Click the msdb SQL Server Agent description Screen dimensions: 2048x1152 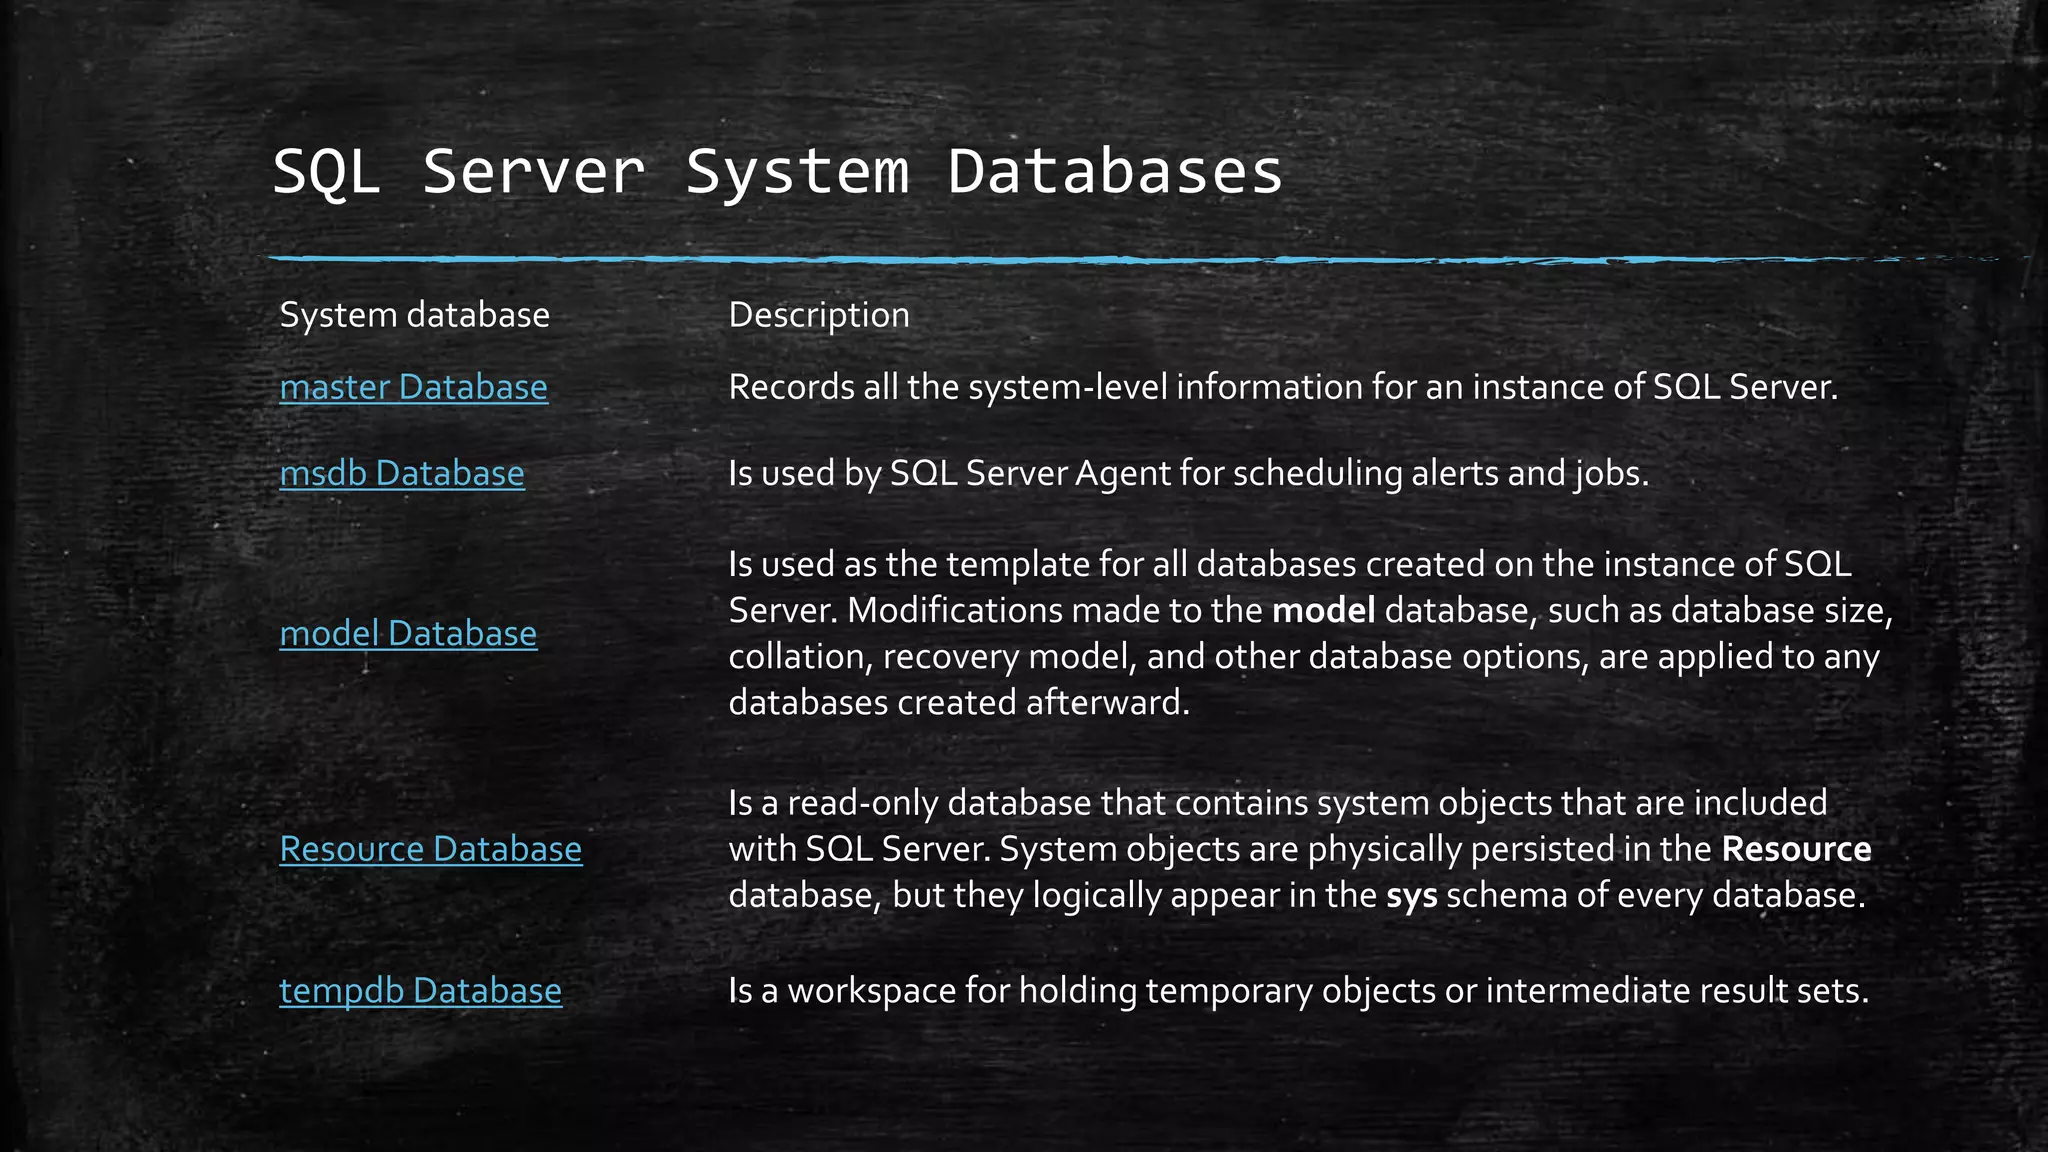point(1188,473)
